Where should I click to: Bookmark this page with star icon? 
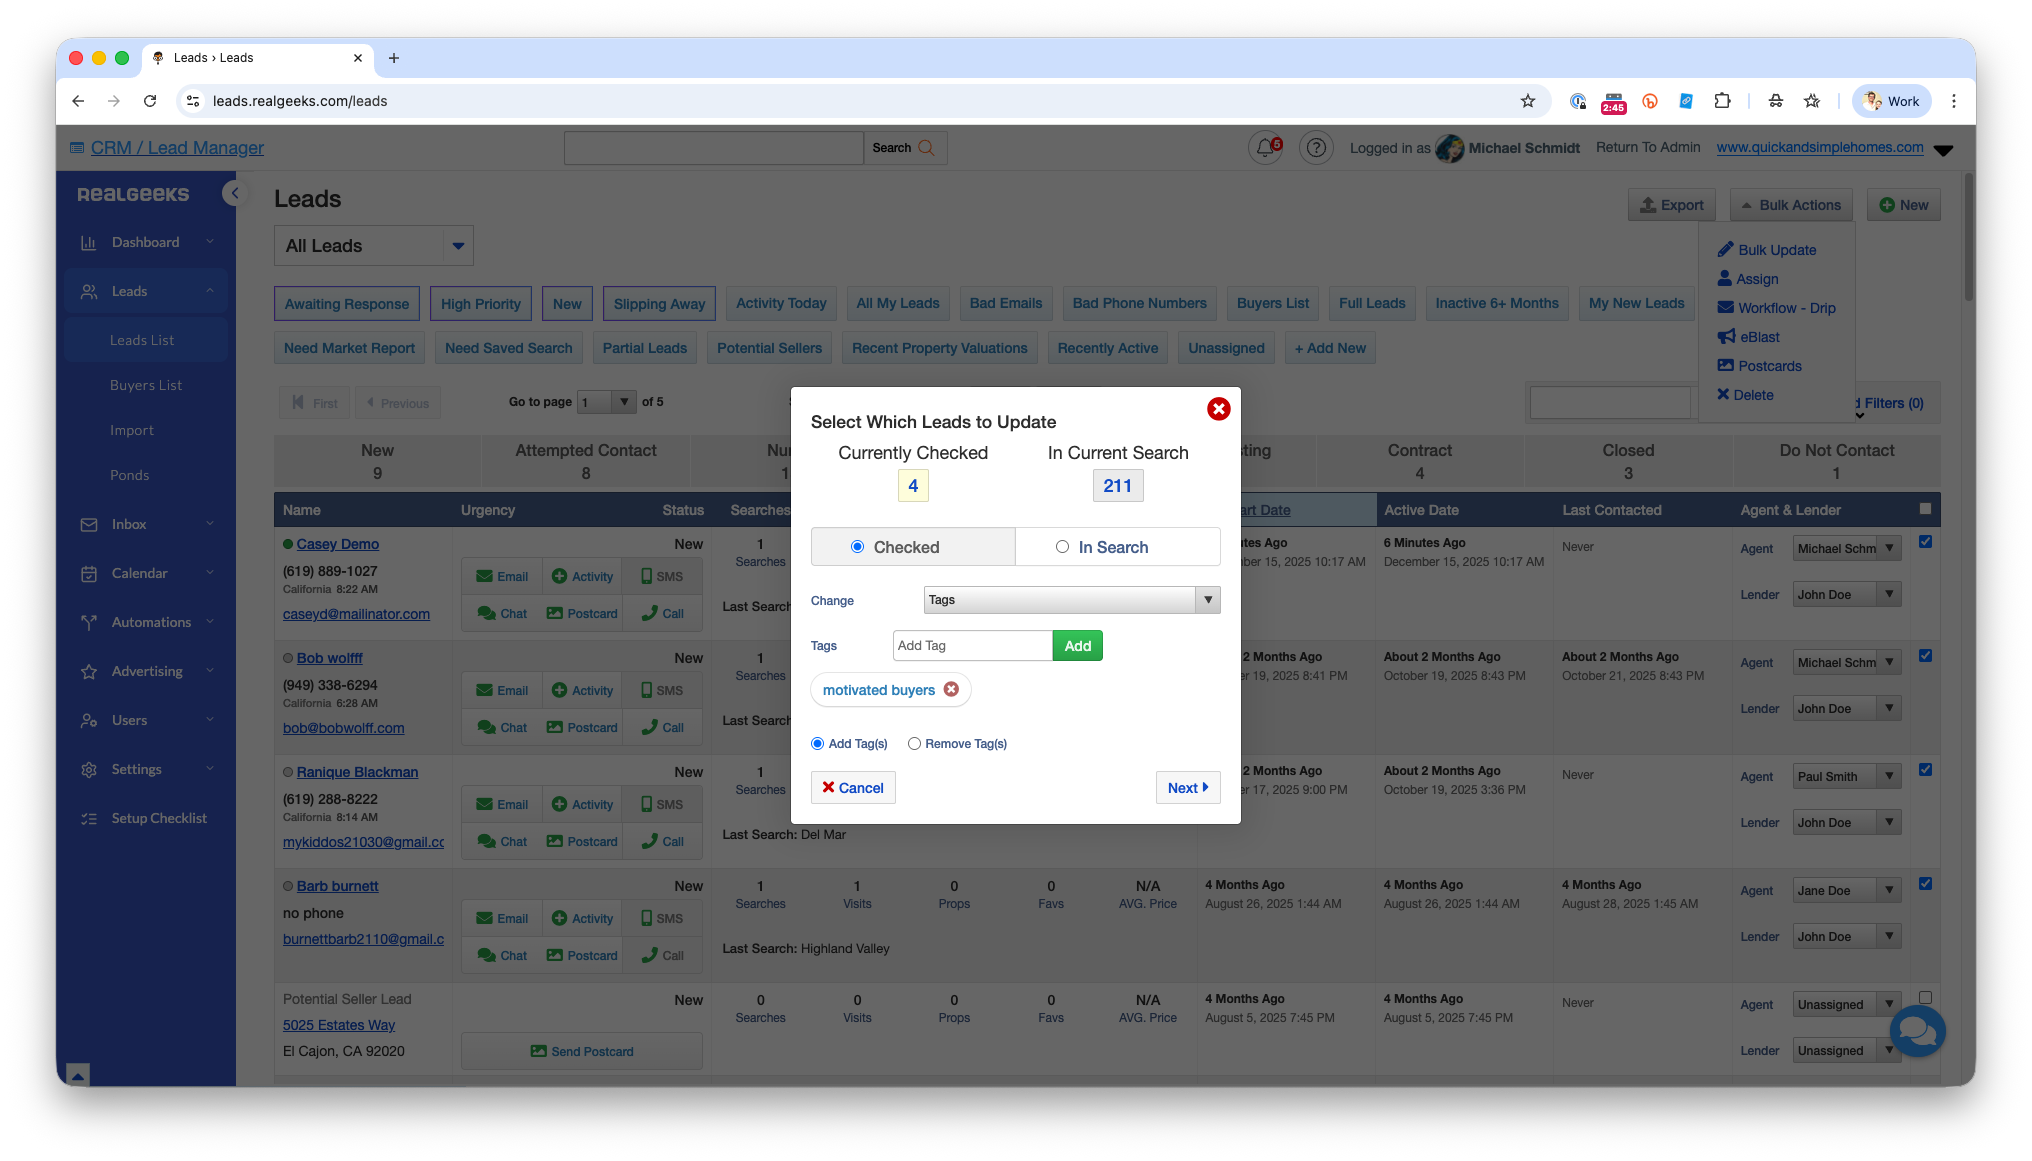pos(1527,101)
